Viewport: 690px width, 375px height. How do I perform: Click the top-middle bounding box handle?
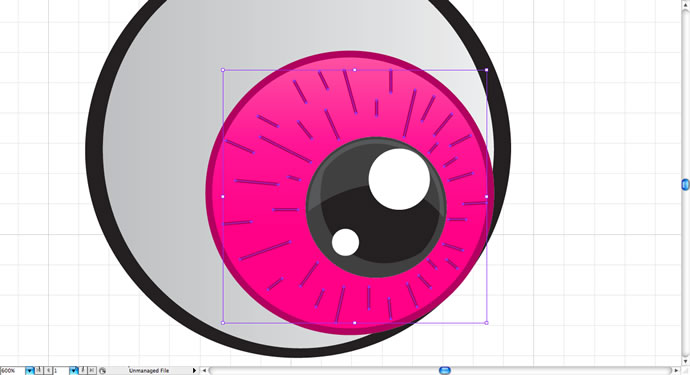point(355,70)
